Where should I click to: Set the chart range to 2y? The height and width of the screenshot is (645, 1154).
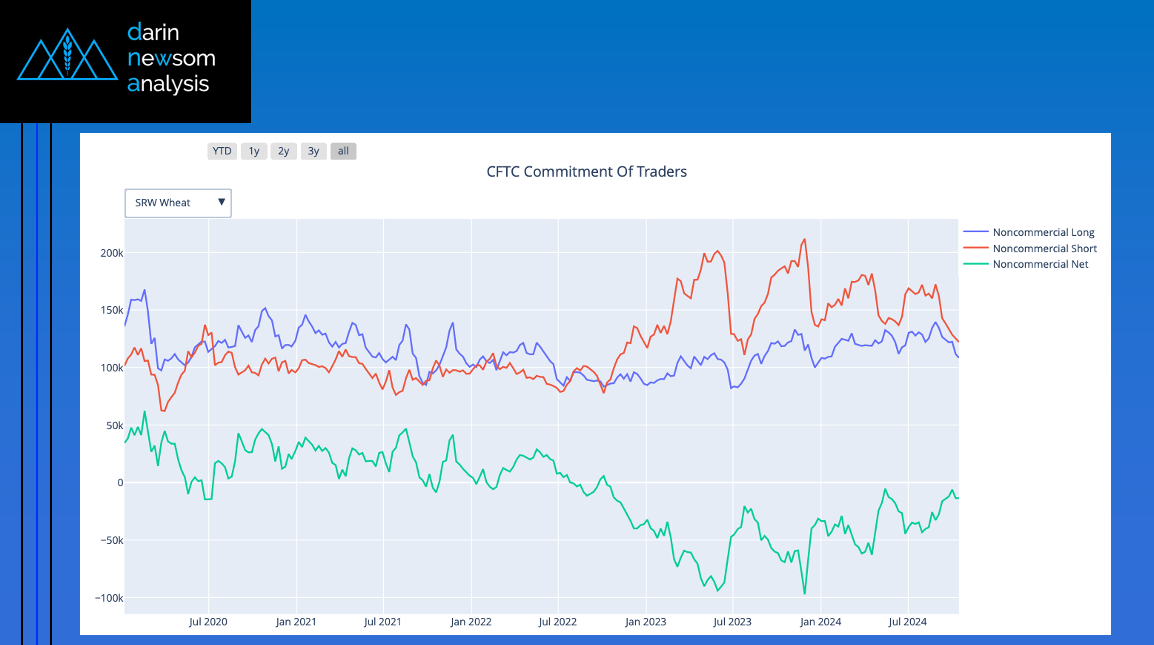click(x=284, y=151)
